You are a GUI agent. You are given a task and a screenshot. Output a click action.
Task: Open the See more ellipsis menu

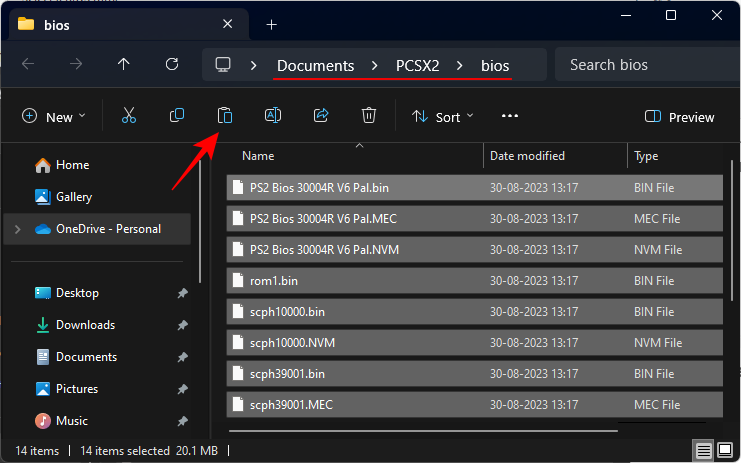click(510, 116)
